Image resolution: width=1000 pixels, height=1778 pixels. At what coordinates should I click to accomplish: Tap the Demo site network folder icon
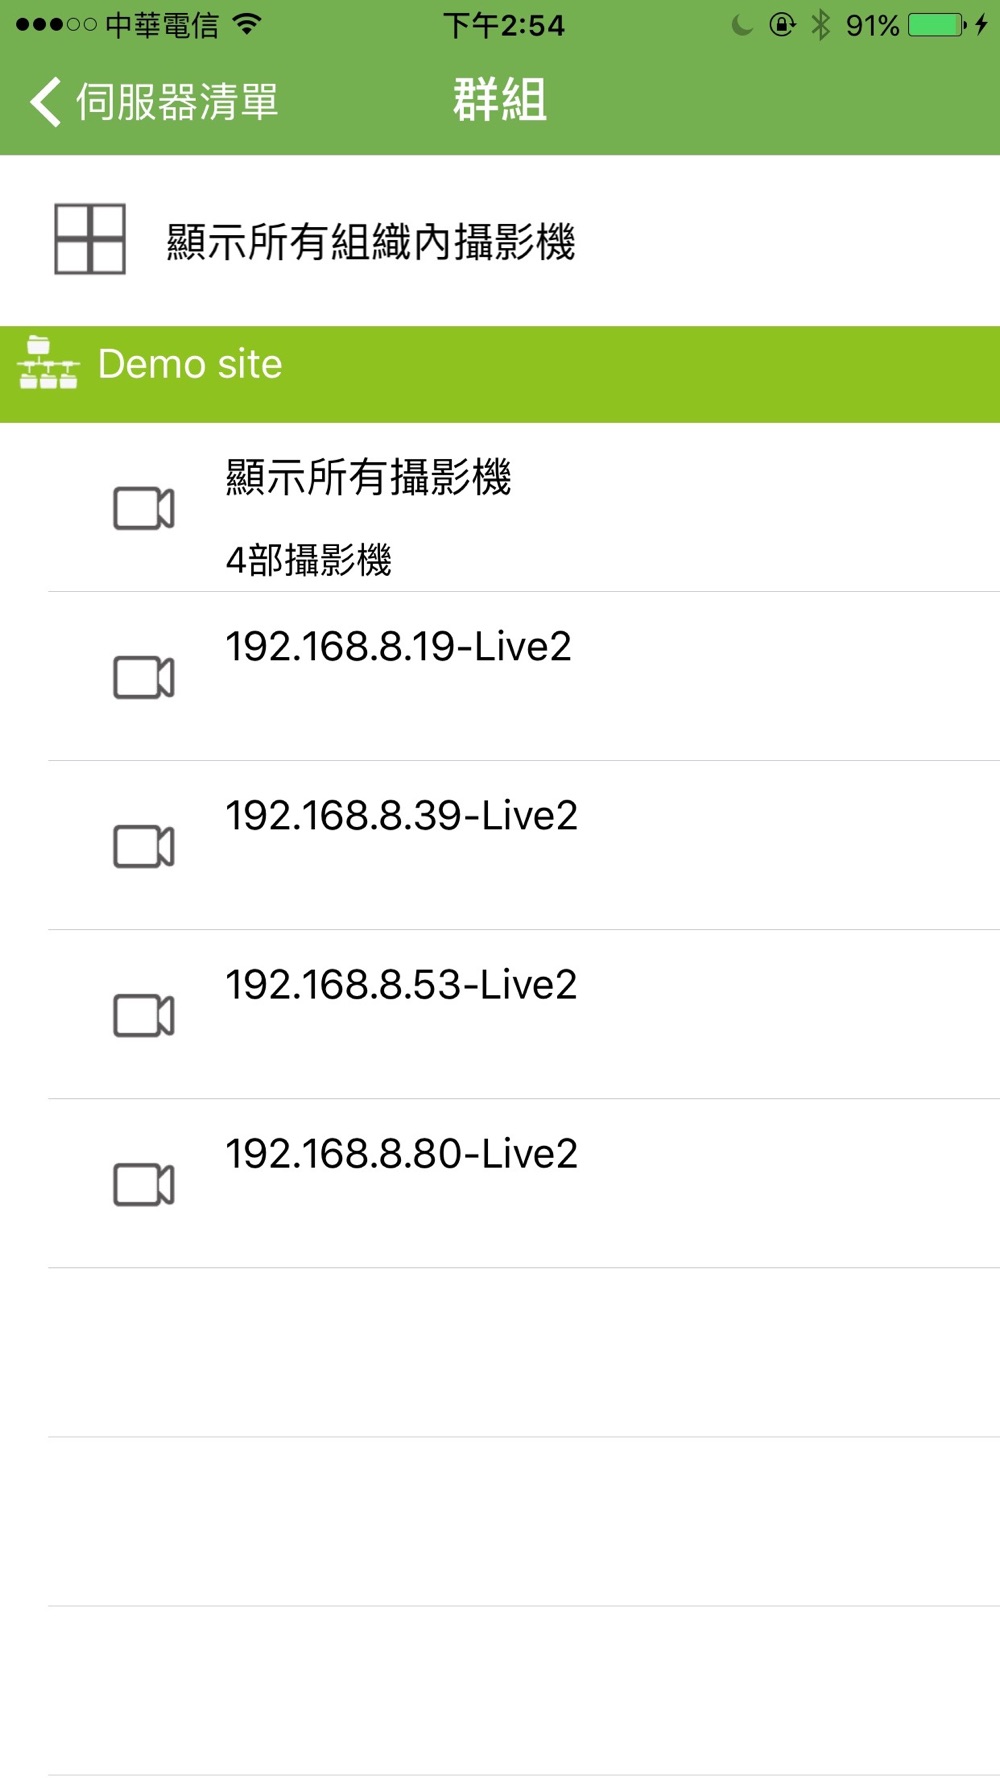click(x=47, y=363)
